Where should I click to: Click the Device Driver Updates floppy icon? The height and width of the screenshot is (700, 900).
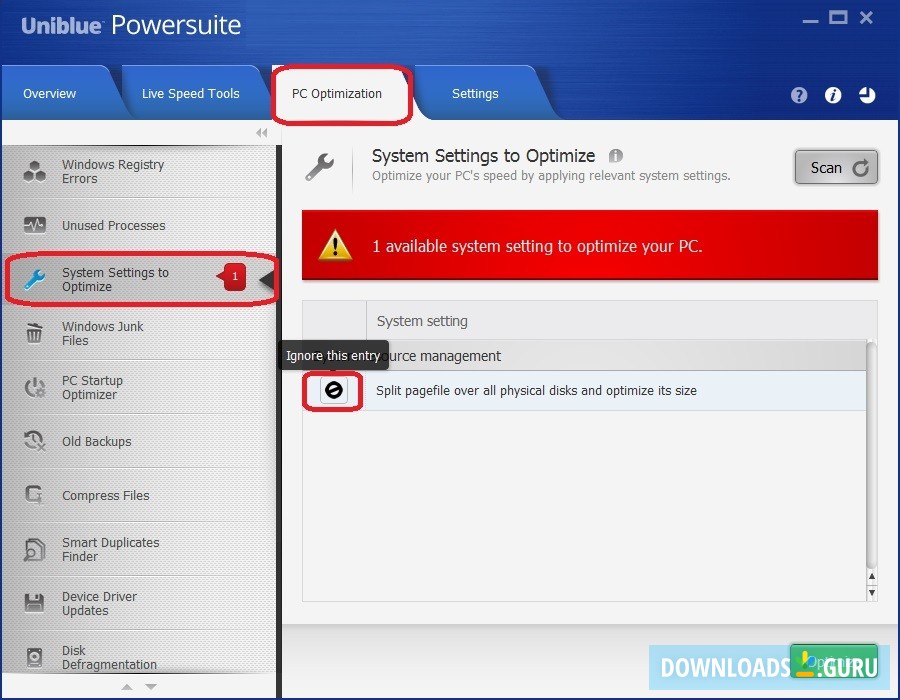point(34,603)
